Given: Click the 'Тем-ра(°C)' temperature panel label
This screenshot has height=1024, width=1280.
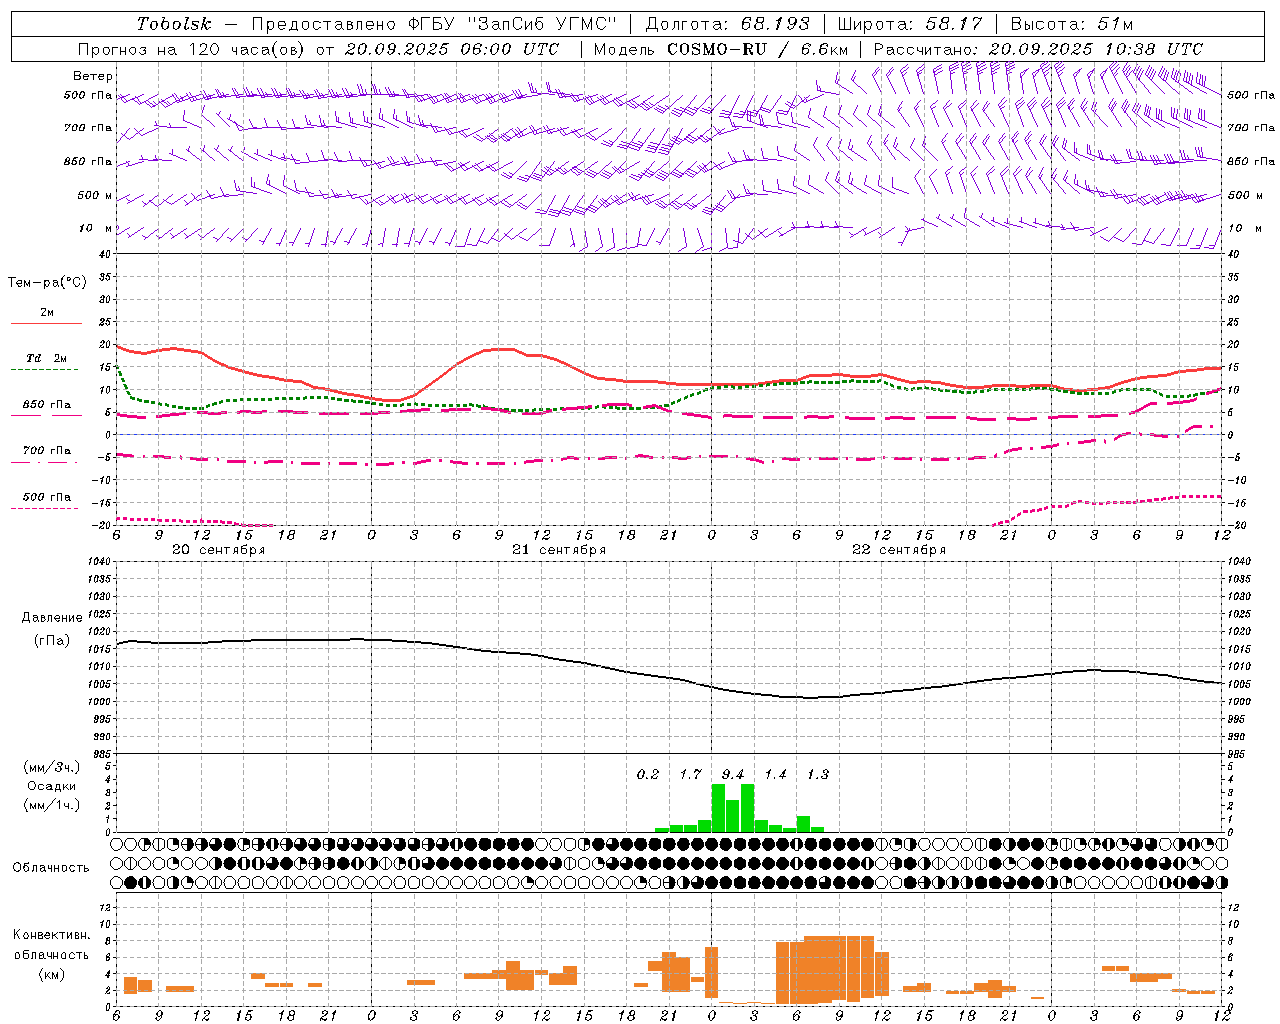Looking at the screenshot, I should pyautogui.click(x=47, y=283).
